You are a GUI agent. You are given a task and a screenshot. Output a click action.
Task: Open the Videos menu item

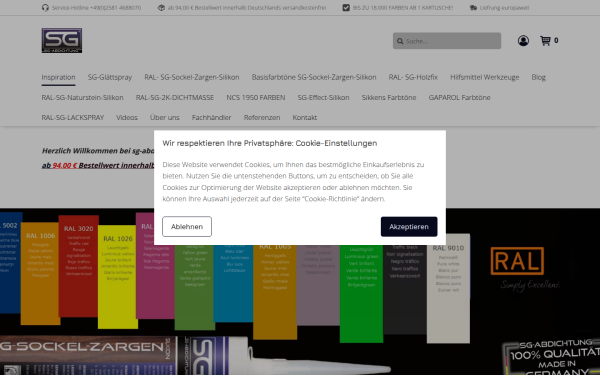(127, 117)
